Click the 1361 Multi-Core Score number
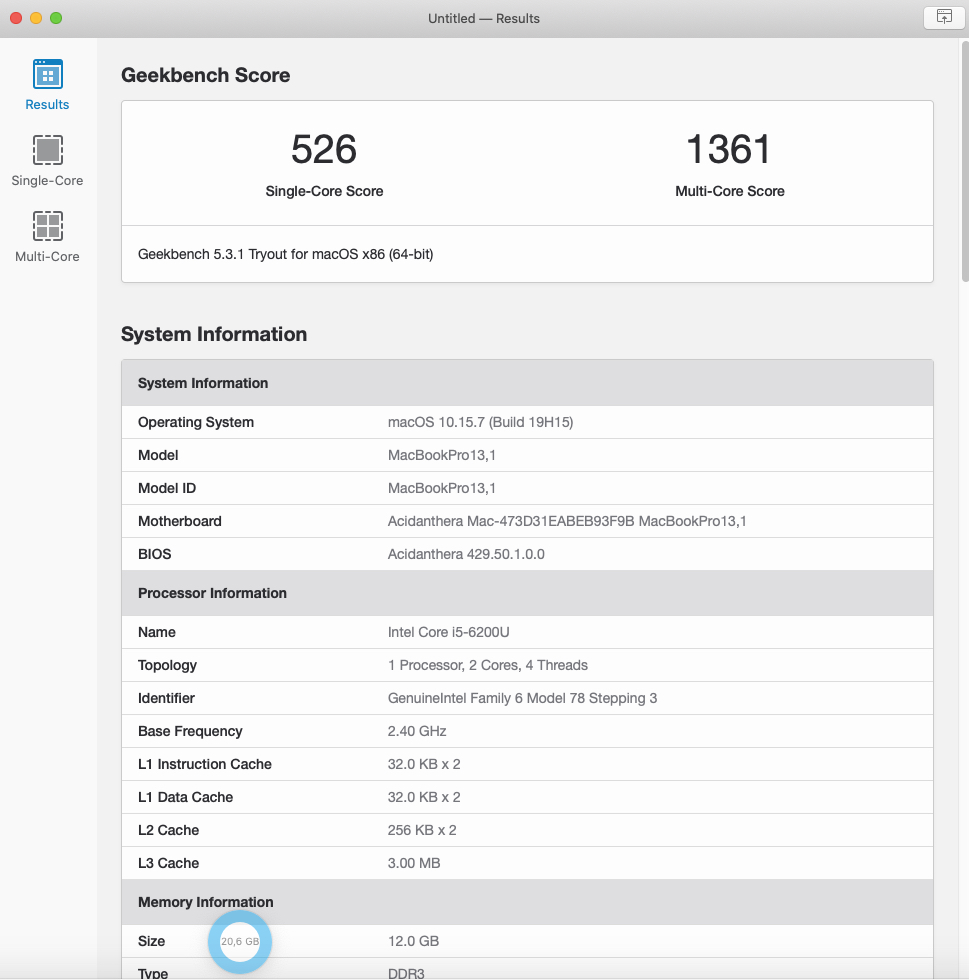The image size is (969, 980). 729,150
